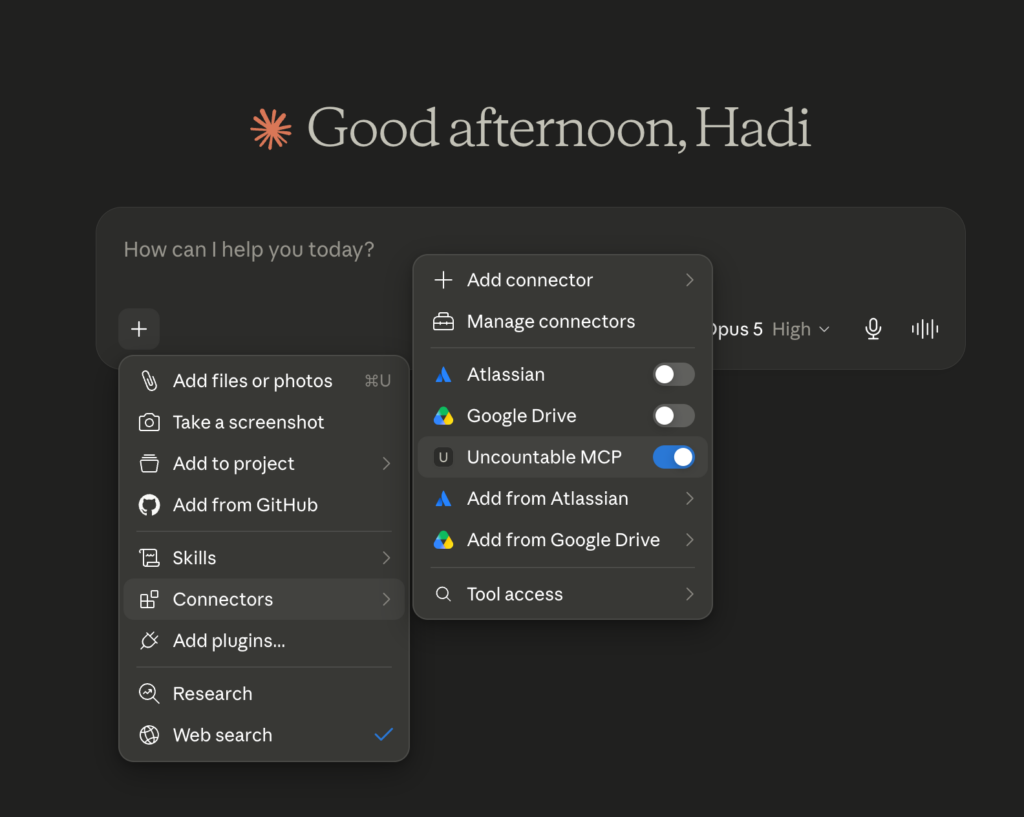Click the camera screenshot icon
Viewport: 1024px width, 817px height.
[149, 423]
